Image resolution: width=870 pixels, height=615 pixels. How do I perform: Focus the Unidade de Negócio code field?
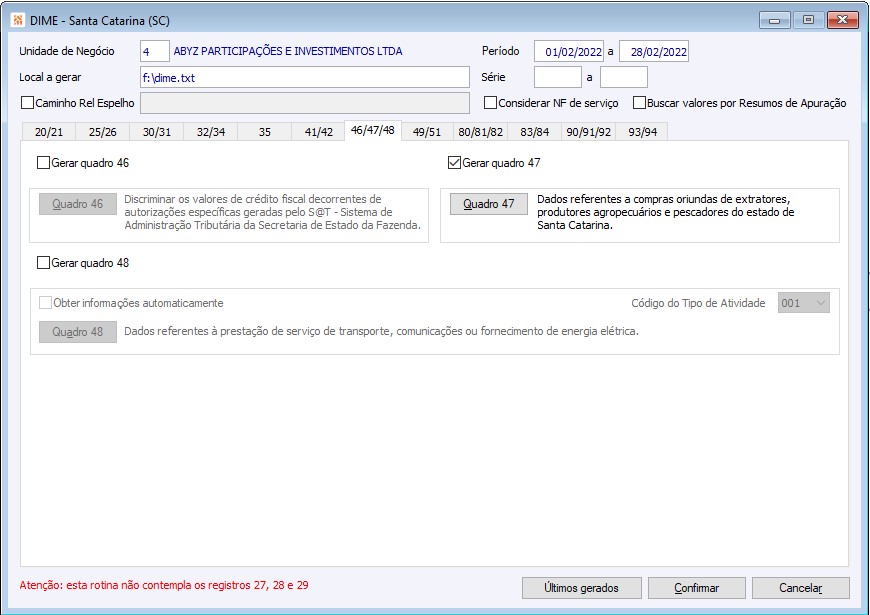pyautogui.click(x=155, y=51)
